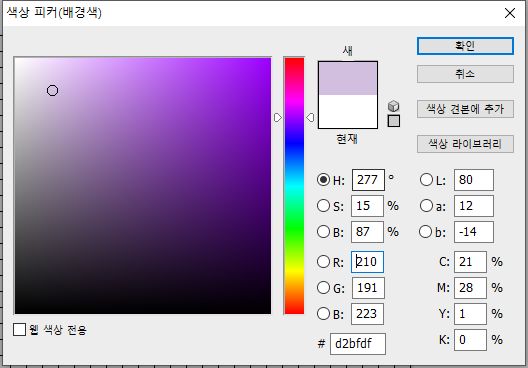Click the b field showing -14

(474, 232)
